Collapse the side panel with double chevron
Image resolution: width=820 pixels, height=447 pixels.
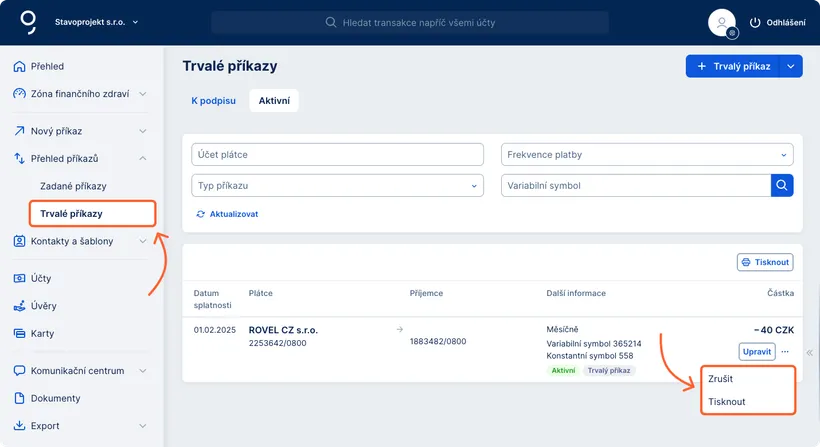click(x=810, y=352)
